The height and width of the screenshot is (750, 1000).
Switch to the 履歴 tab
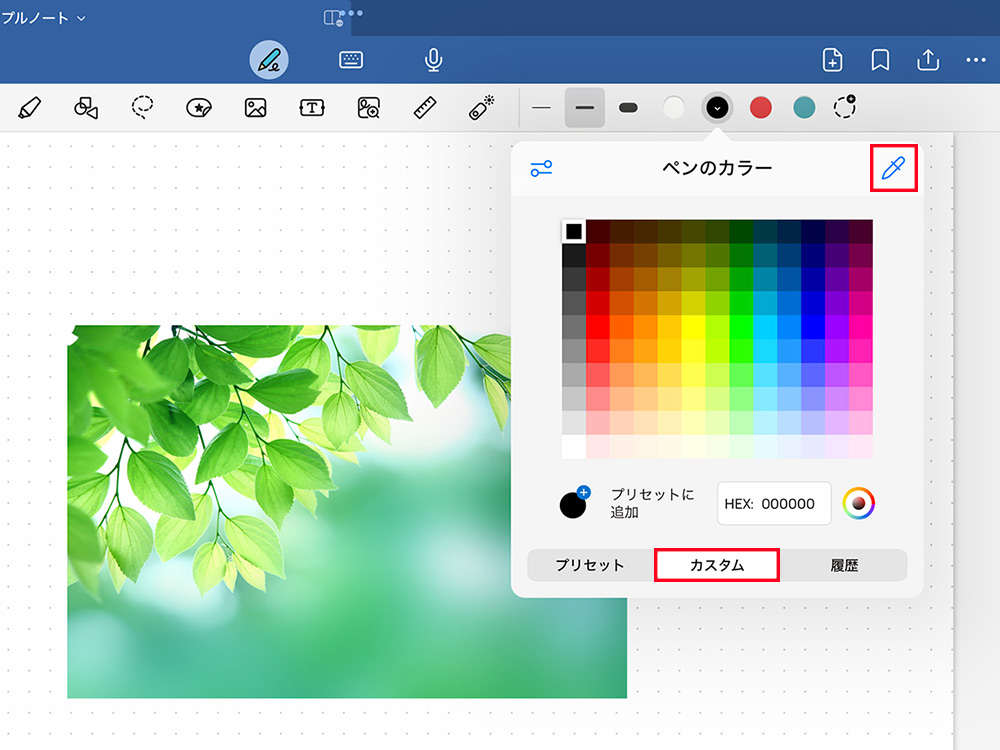tap(844, 565)
